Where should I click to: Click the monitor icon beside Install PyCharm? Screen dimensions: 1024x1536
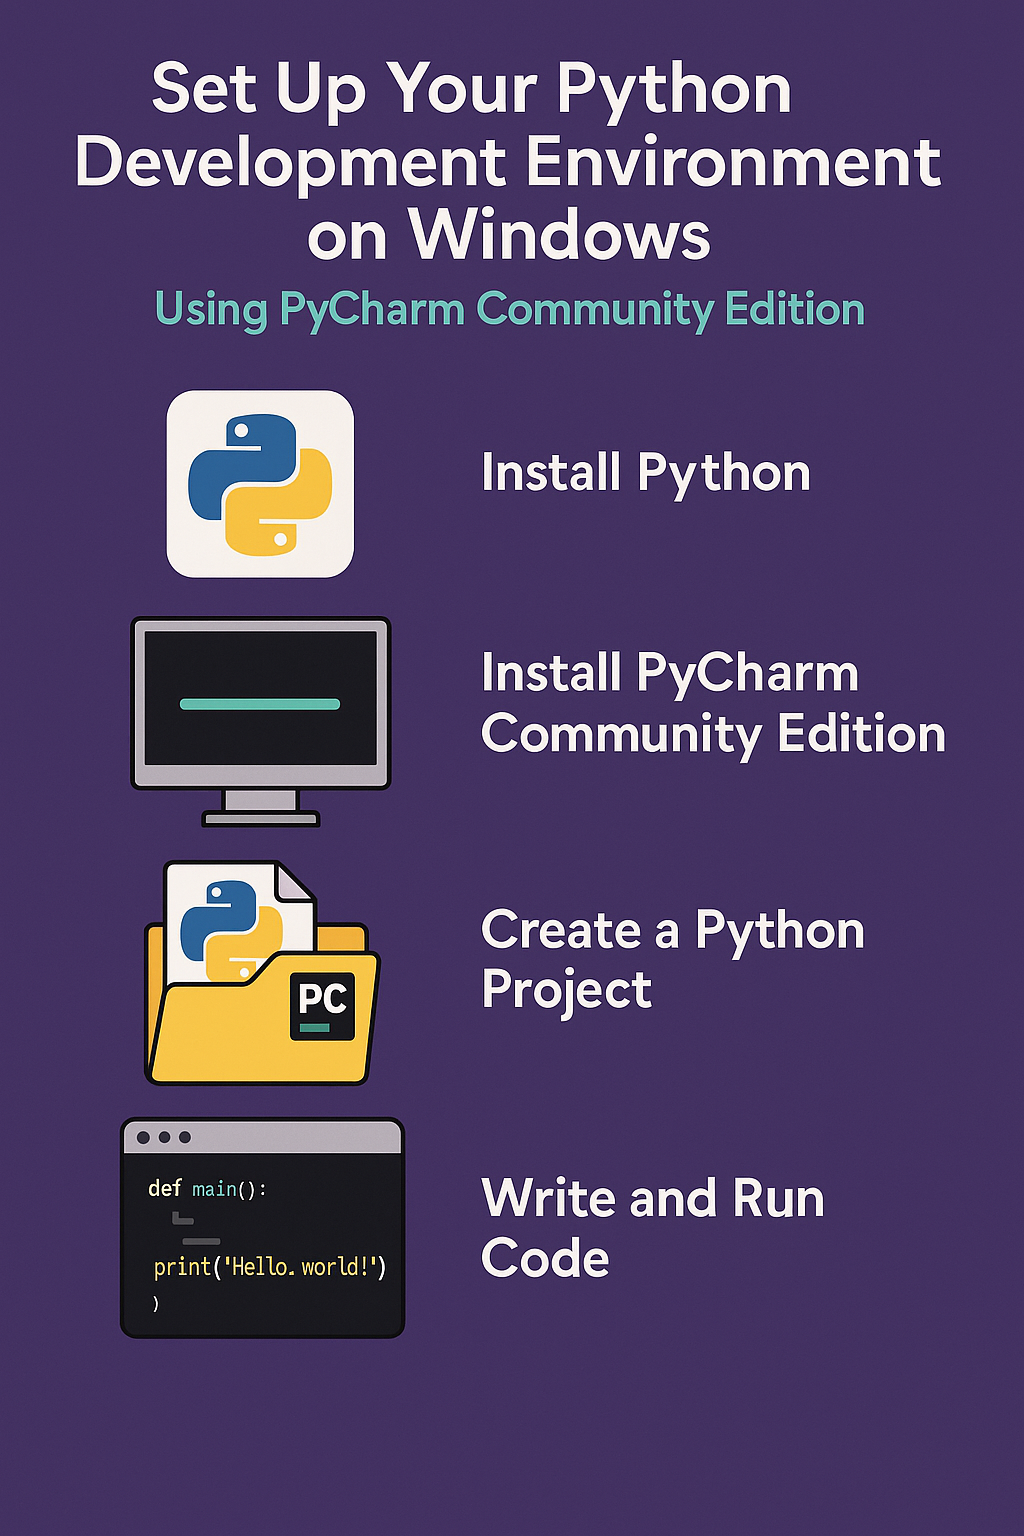pyautogui.click(x=261, y=721)
